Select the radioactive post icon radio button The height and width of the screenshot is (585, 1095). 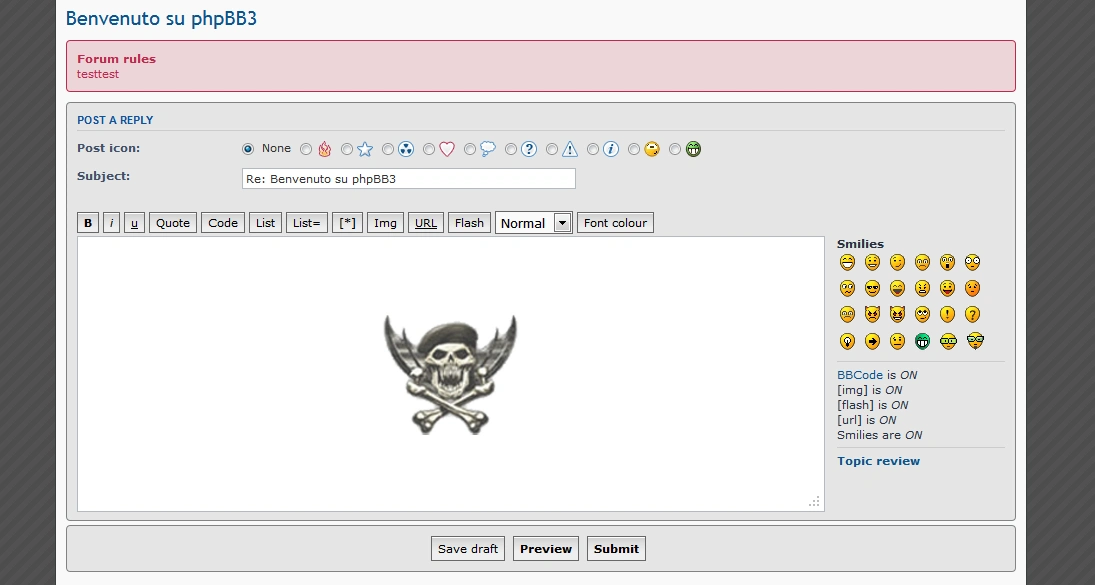[388, 149]
